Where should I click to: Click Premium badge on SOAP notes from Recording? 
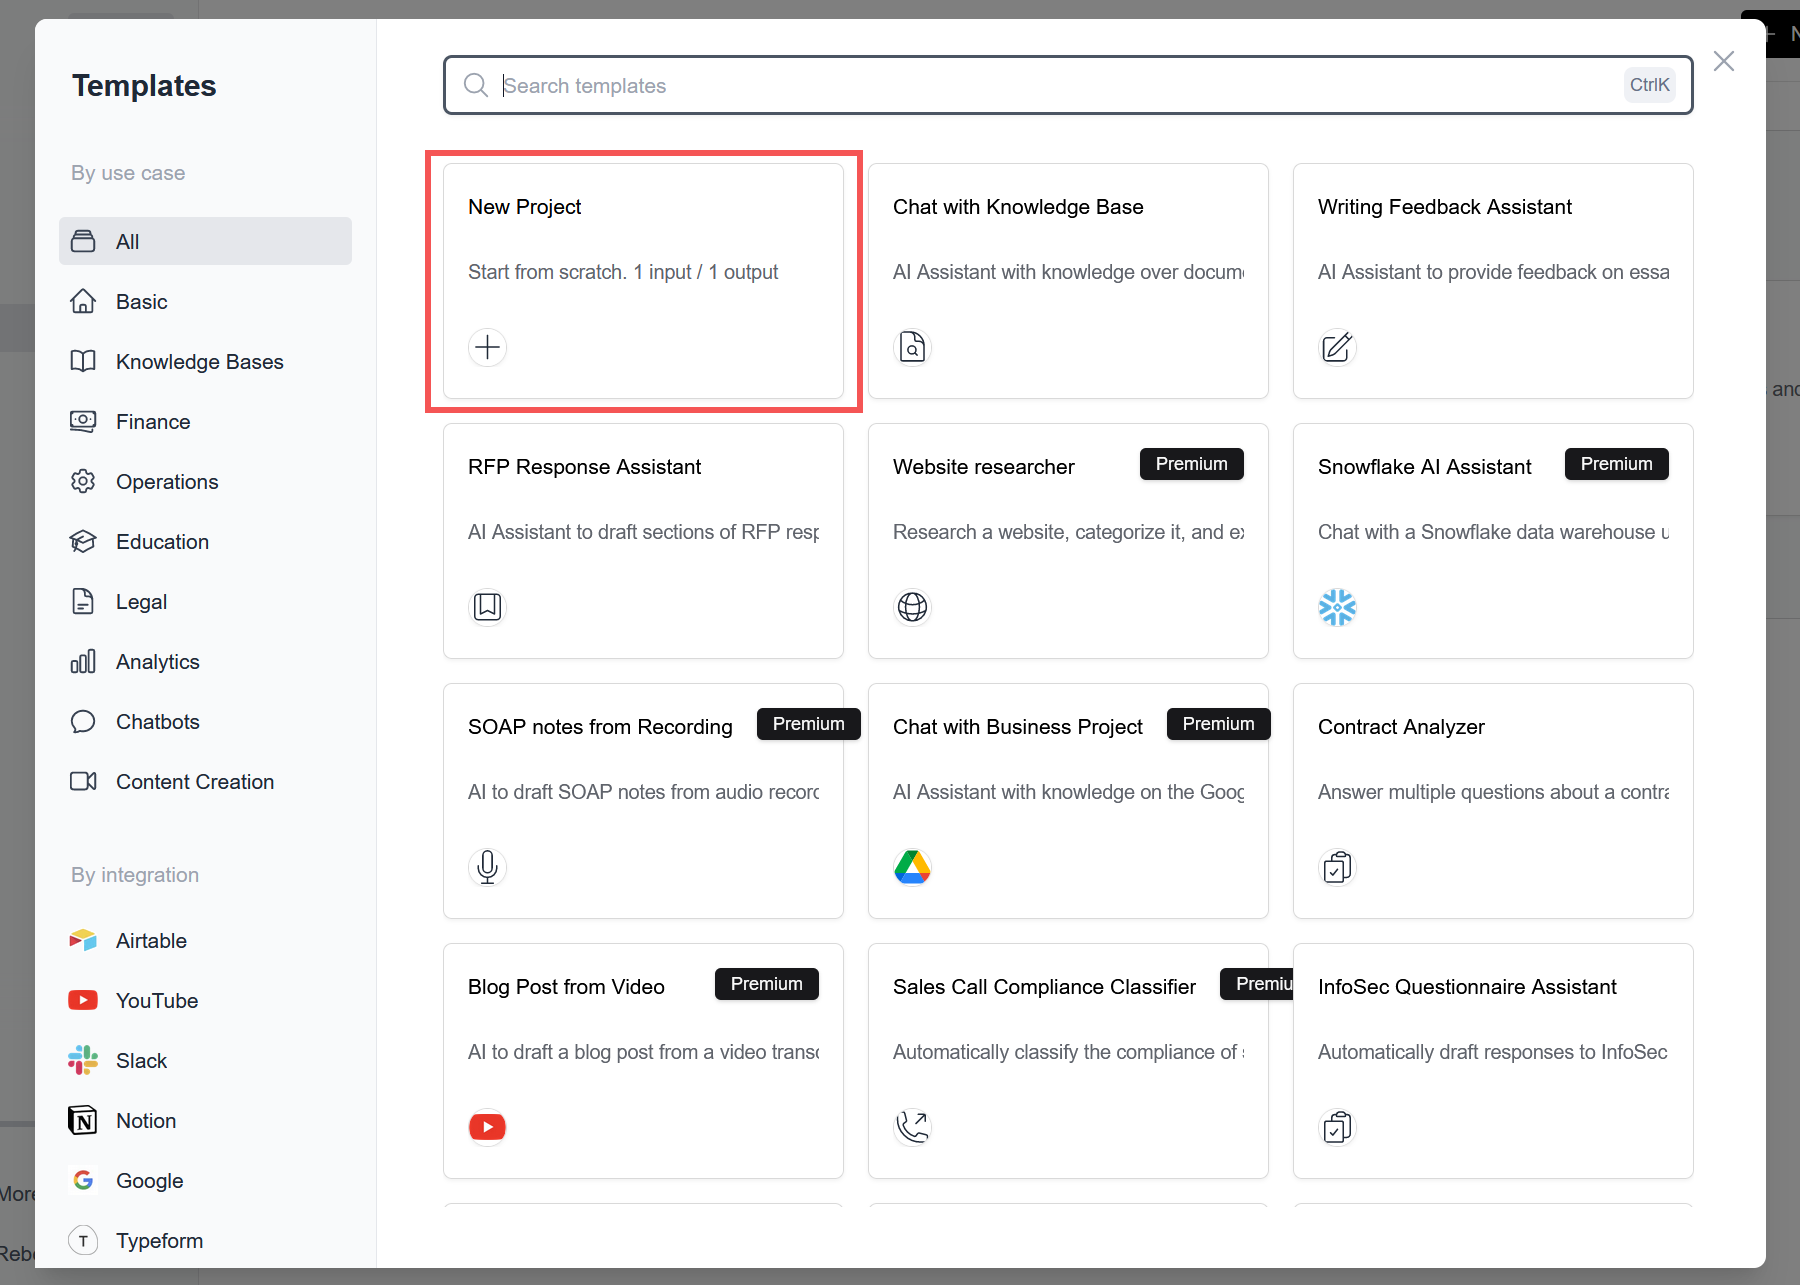(x=808, y=724)
